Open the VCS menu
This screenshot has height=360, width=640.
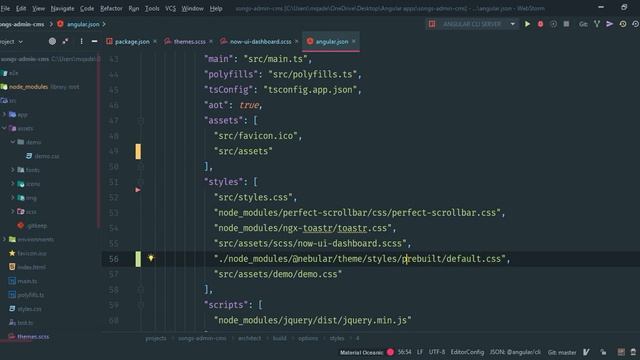coord(171,8)
